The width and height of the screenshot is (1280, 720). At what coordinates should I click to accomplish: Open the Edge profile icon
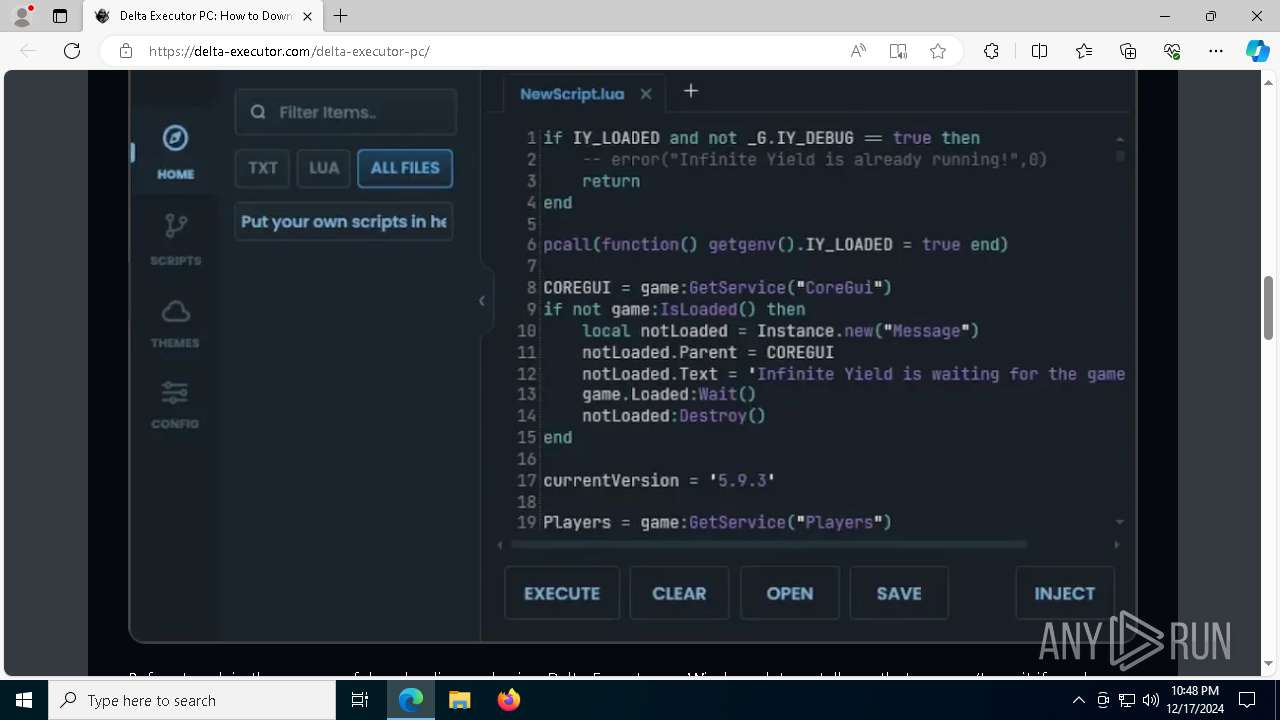tap(21, 16)
